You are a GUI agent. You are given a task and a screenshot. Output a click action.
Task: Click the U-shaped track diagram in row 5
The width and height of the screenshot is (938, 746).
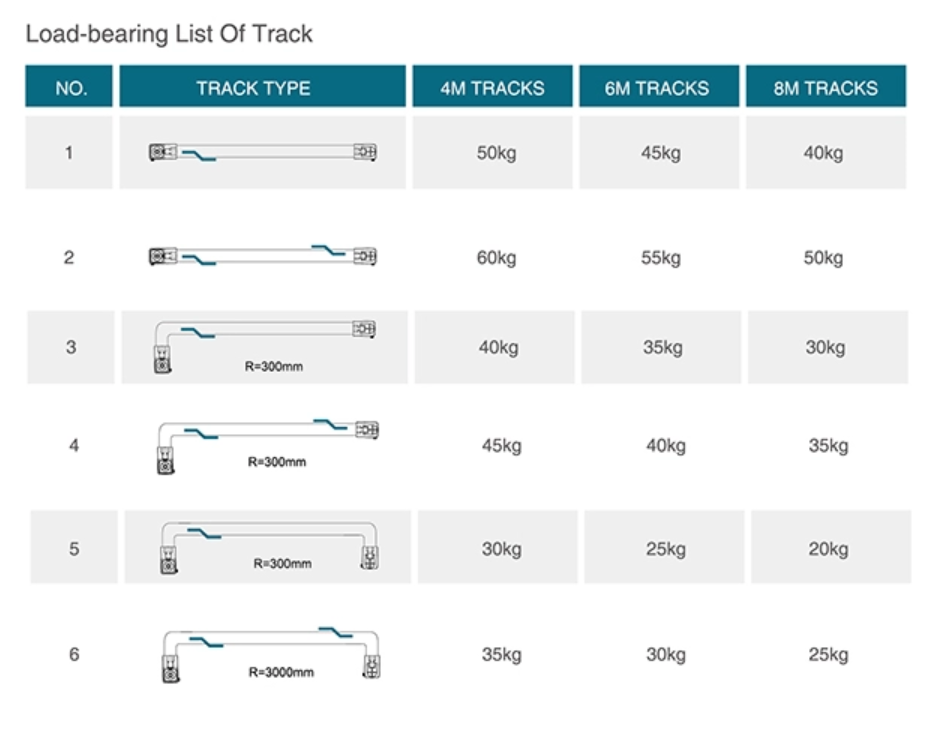coord(270,547)
